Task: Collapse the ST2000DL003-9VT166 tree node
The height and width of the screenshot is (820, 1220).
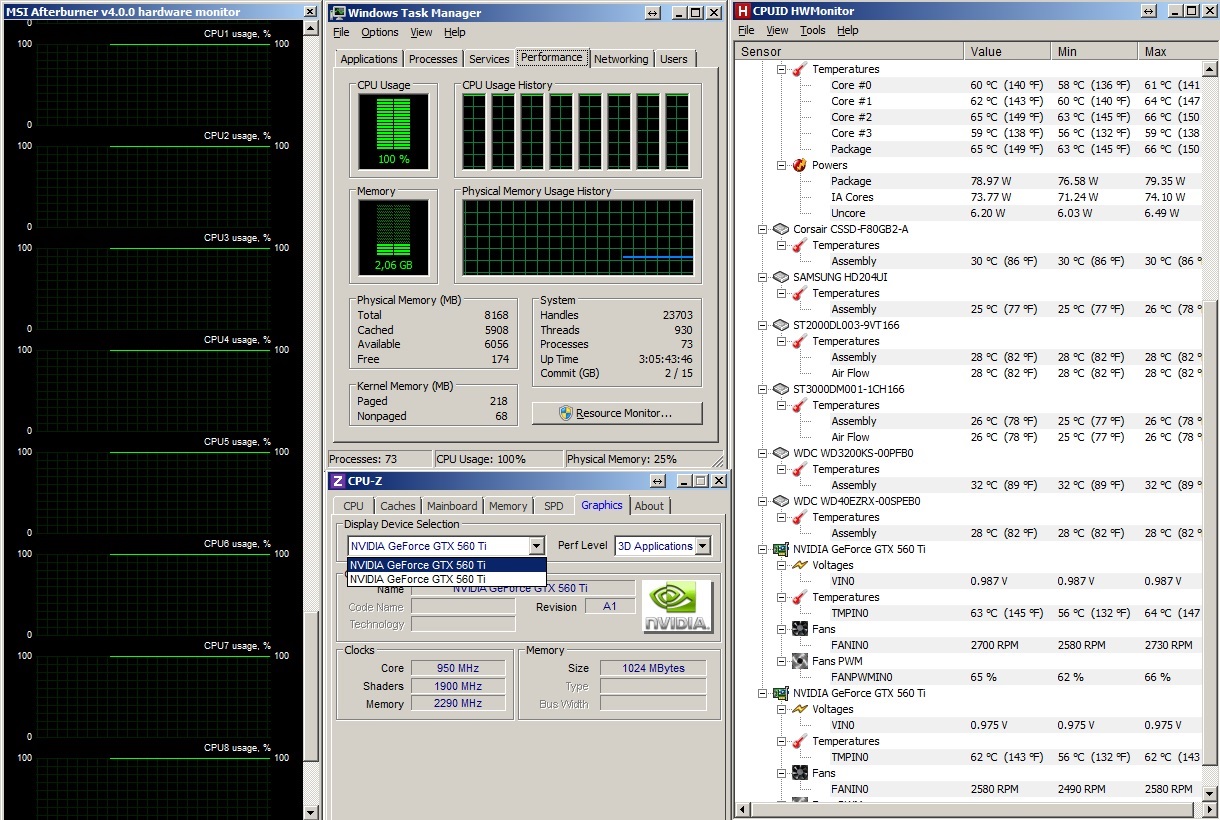Action: (x=763, y=325)
